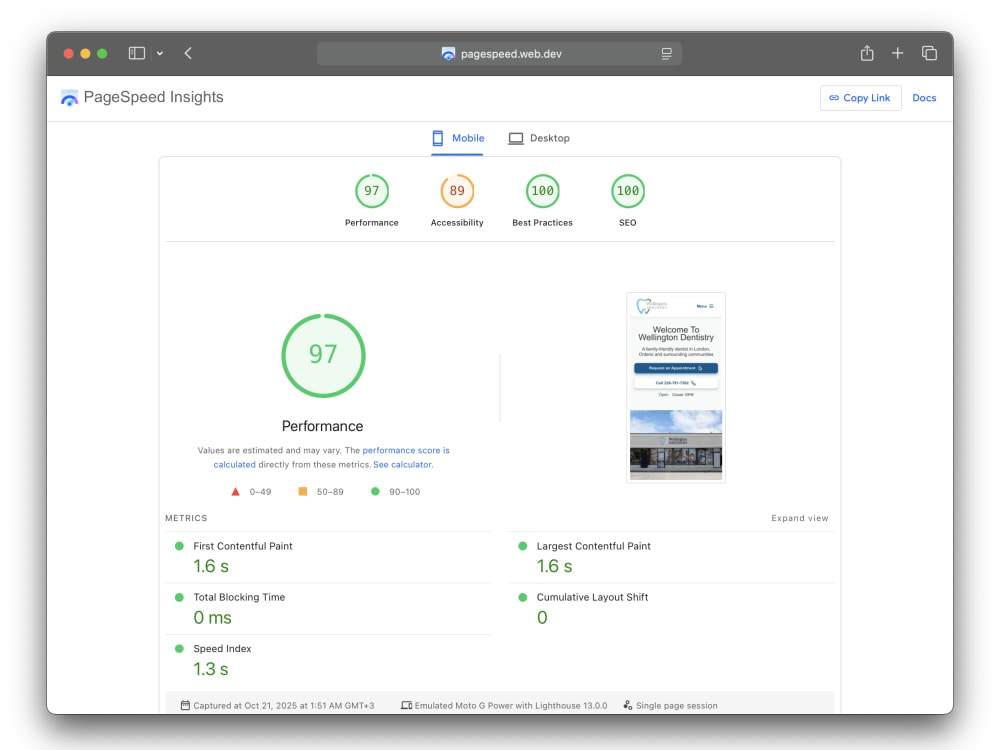Click the PageSpeed Insights title

click(x=154, y=97)
